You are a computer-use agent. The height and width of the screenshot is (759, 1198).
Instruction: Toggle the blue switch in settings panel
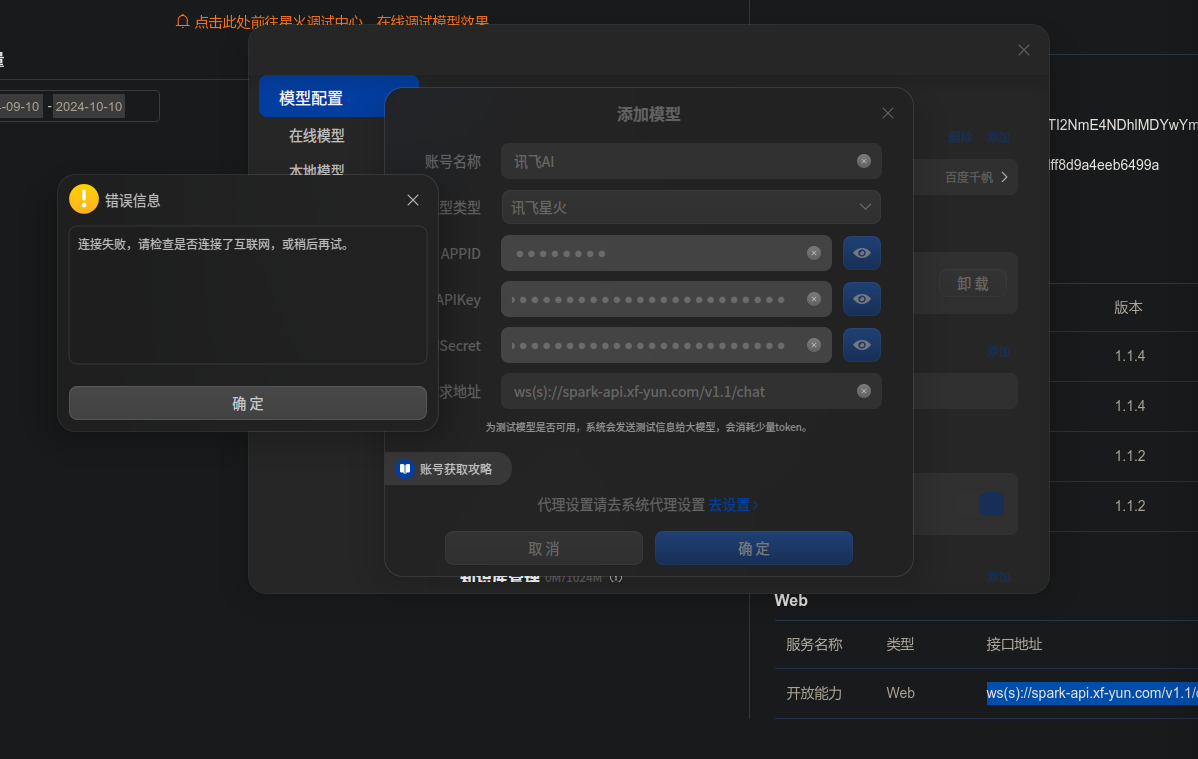tap(991, 504)
